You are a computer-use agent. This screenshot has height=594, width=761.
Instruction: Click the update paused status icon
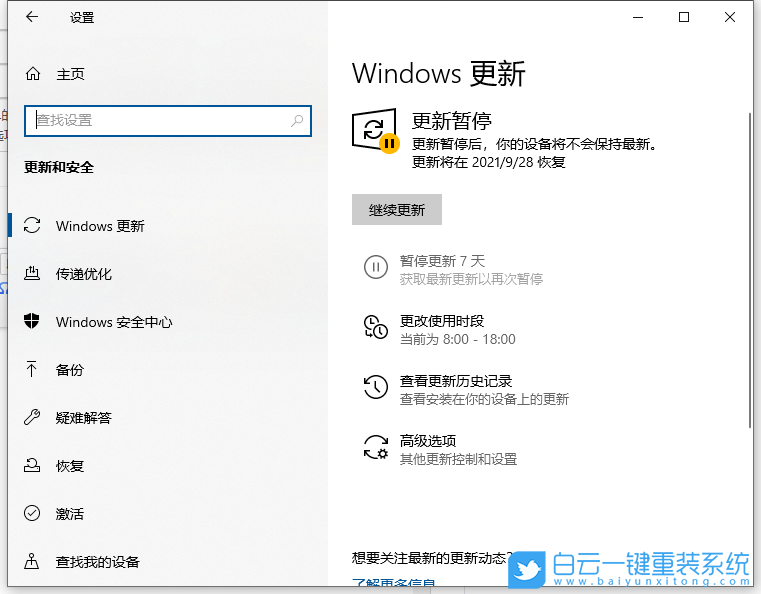click(375, 130)
